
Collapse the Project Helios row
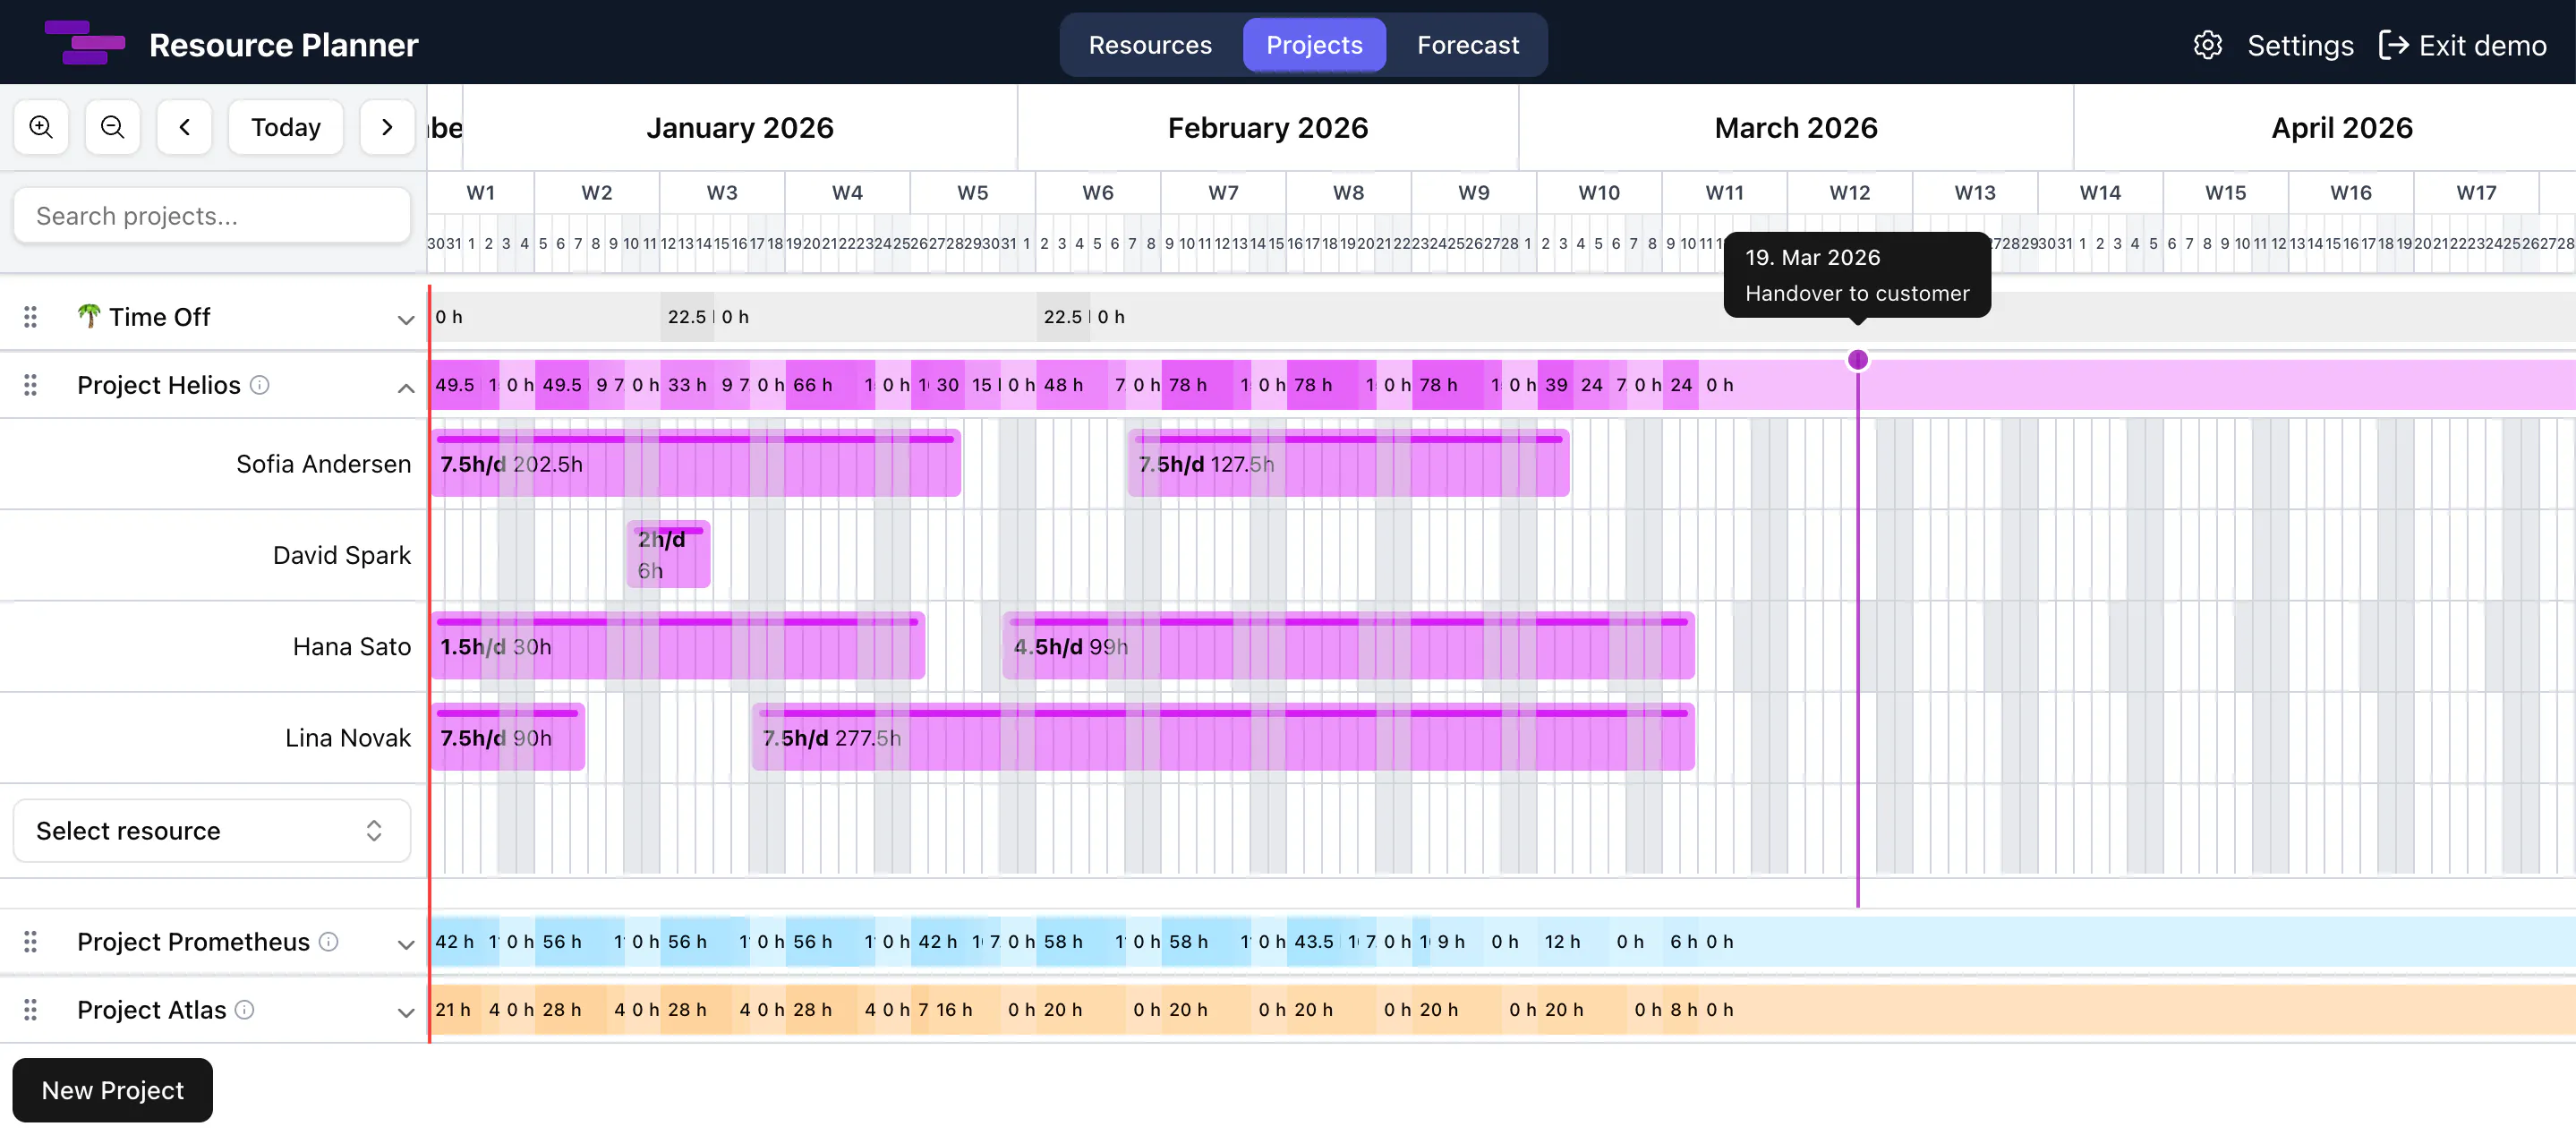coord(405,388)
